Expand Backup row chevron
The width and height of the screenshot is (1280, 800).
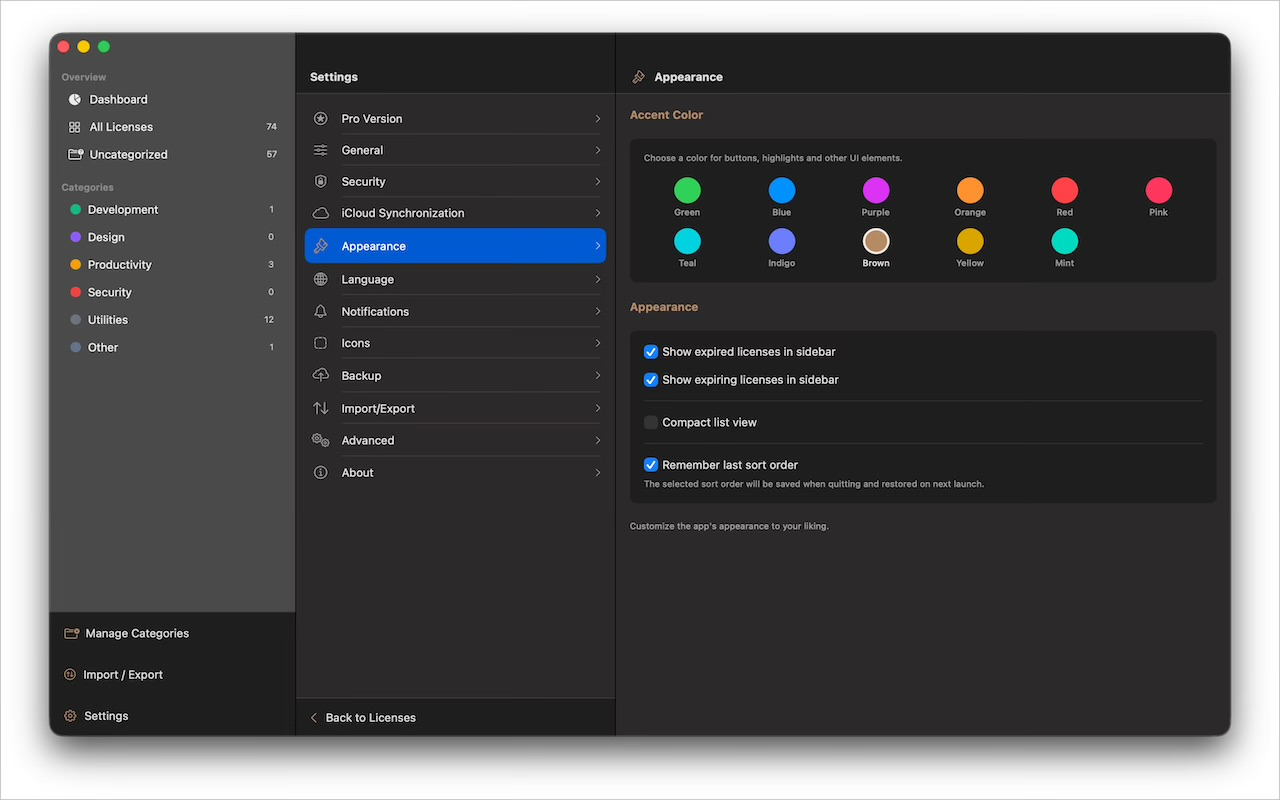point(598,376)
